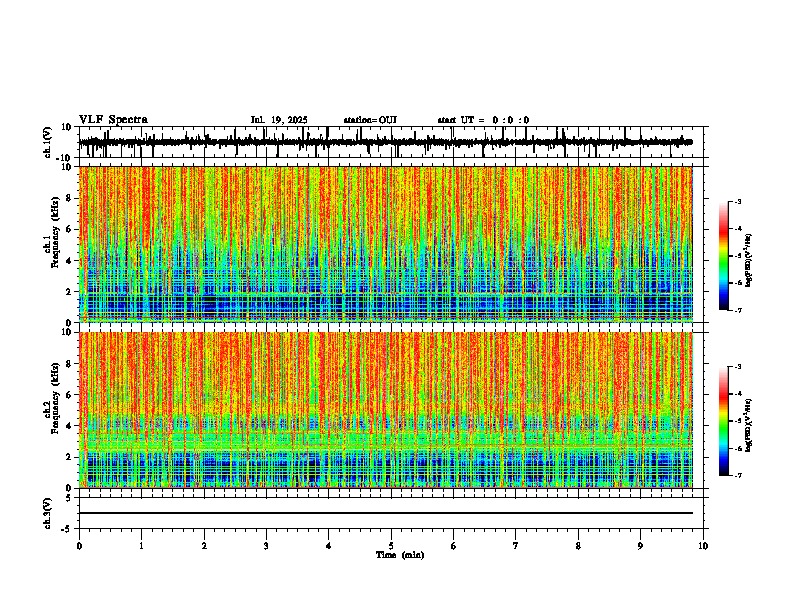Click the time axis tick label '3'
The image size is (792, 612).
click(x=266, y=546)
